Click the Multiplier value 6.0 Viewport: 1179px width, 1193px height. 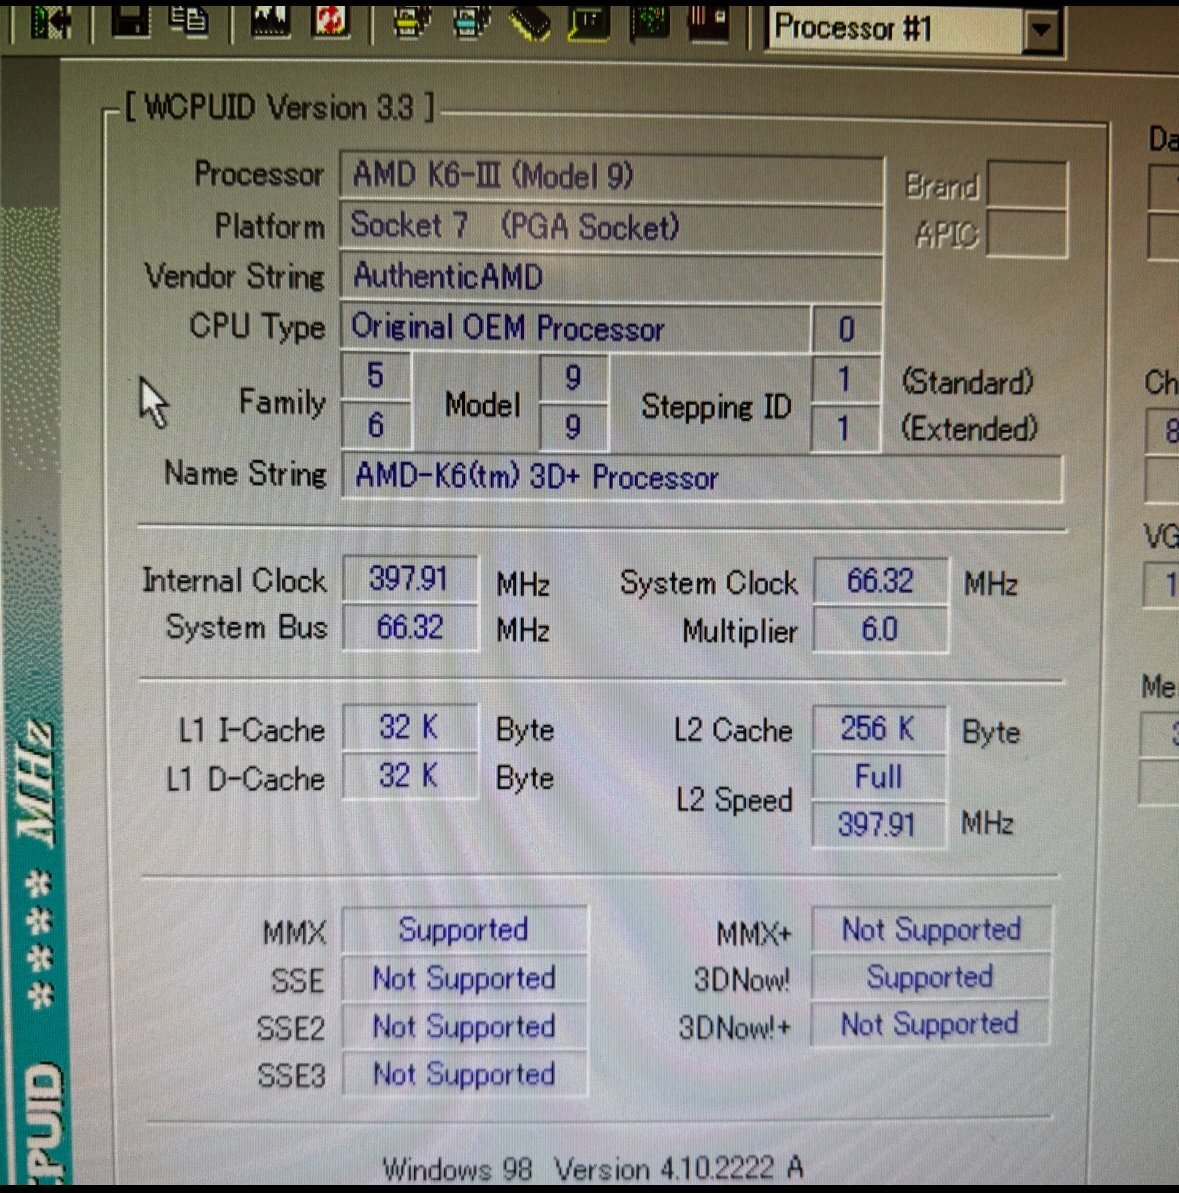[x=880, y=630]
